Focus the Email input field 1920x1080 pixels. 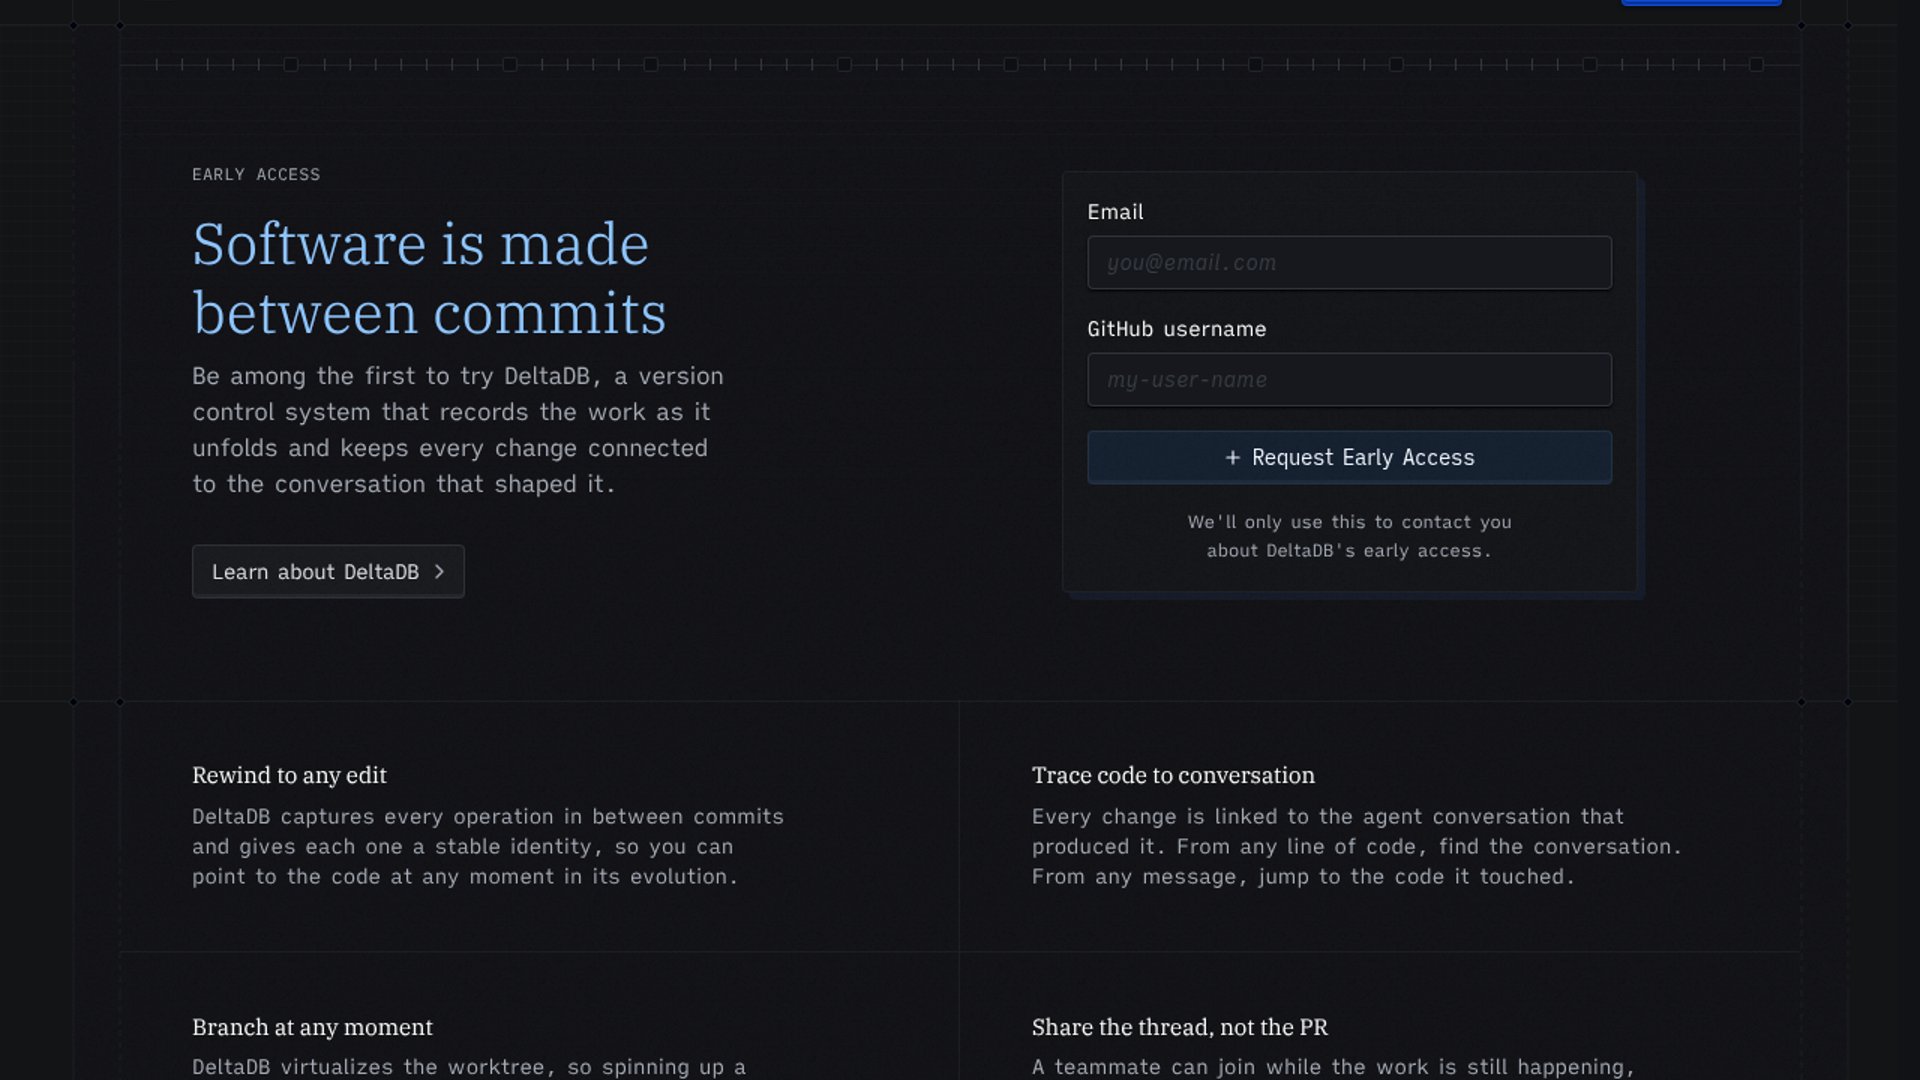tap(1349, 262)
